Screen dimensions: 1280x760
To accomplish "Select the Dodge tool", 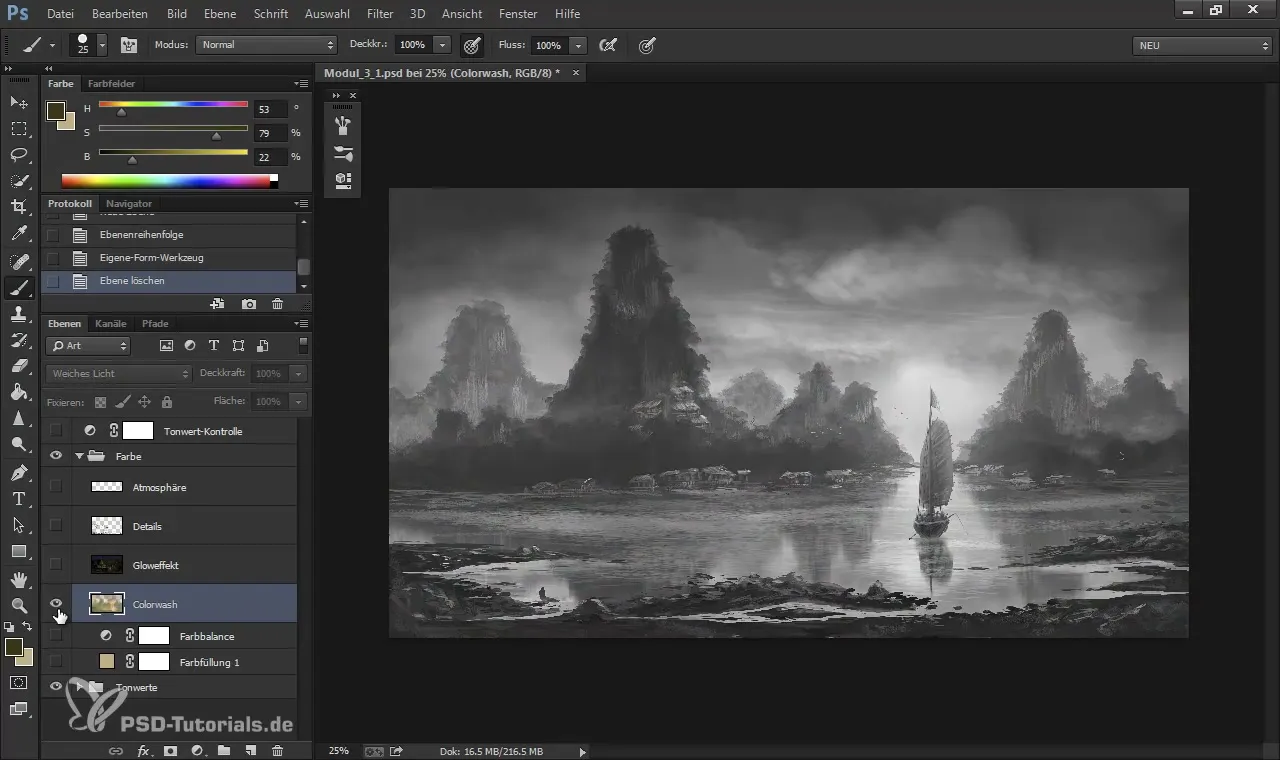I will click(x=19, y=444).
